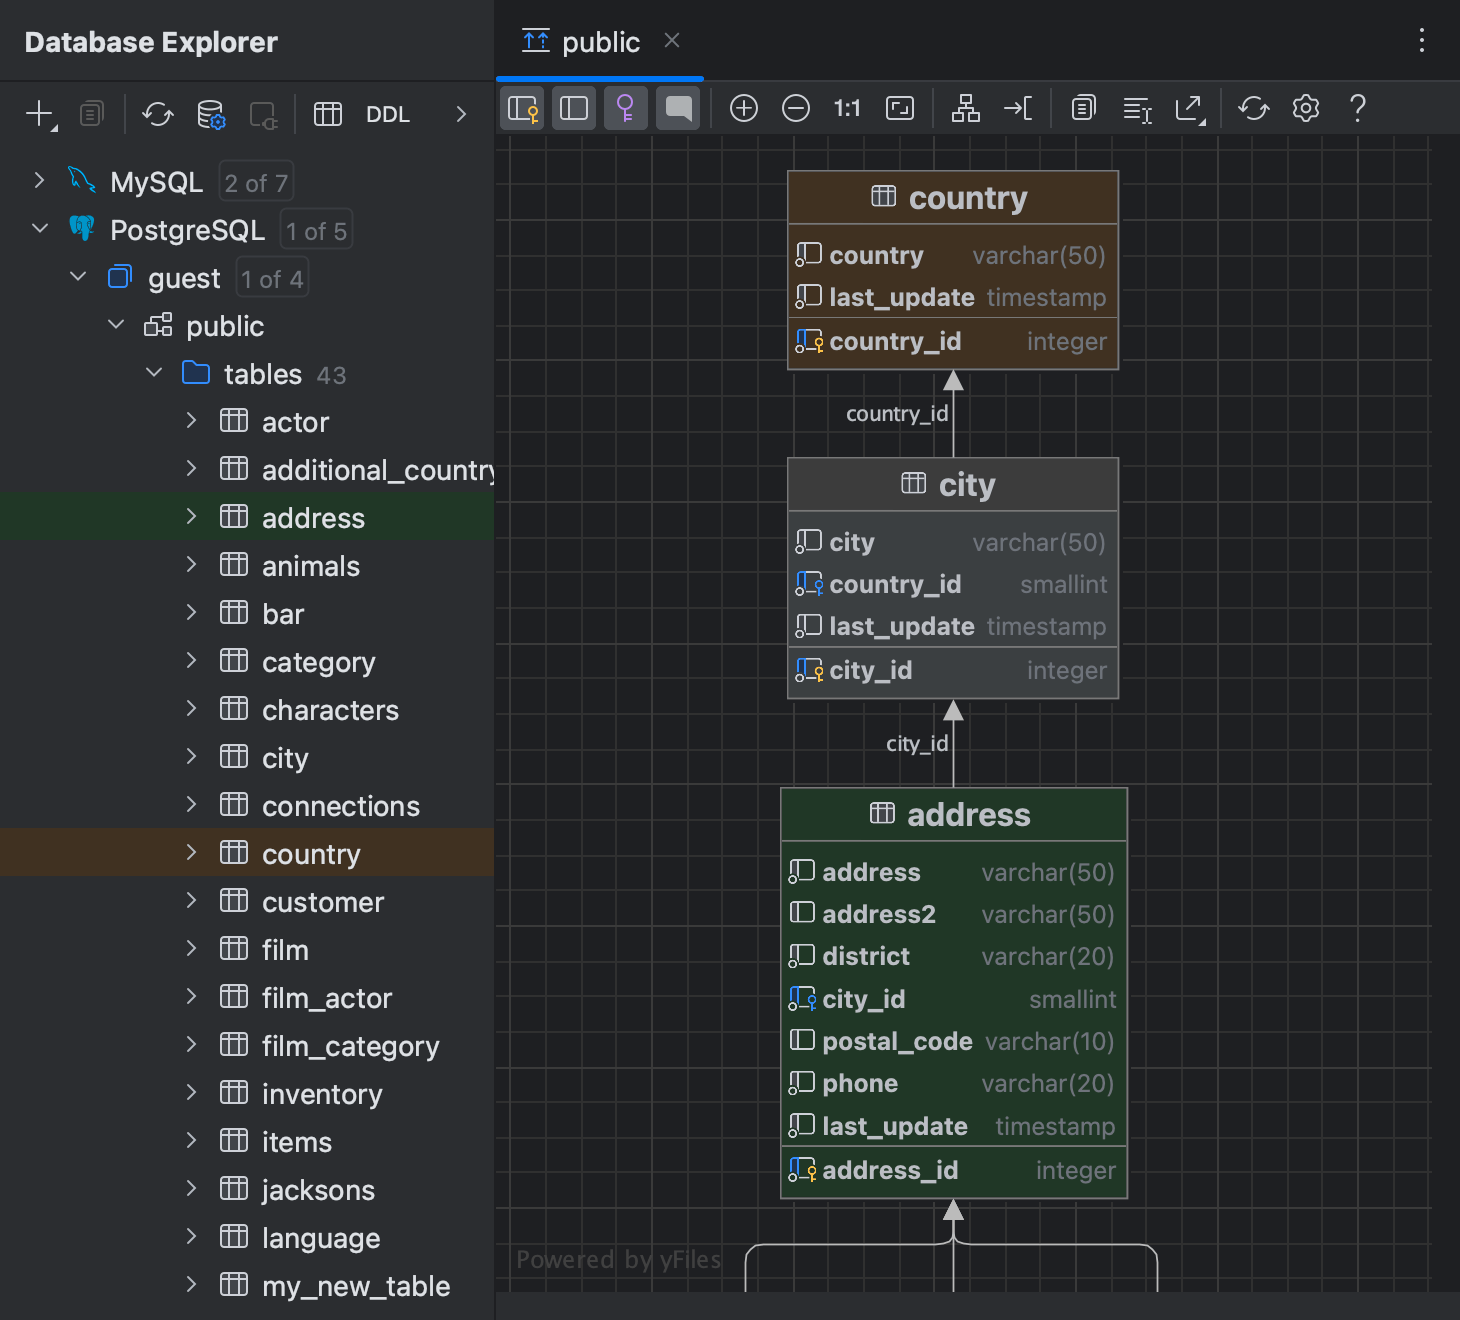Image resolution: width=1460 pixels, height=1320 pixels.
Task: Click the fit content icon
Action: tap(900, 108)
